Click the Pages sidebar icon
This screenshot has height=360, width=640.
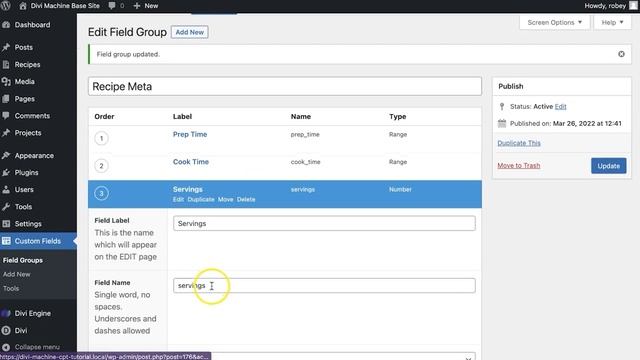[6, 99]
